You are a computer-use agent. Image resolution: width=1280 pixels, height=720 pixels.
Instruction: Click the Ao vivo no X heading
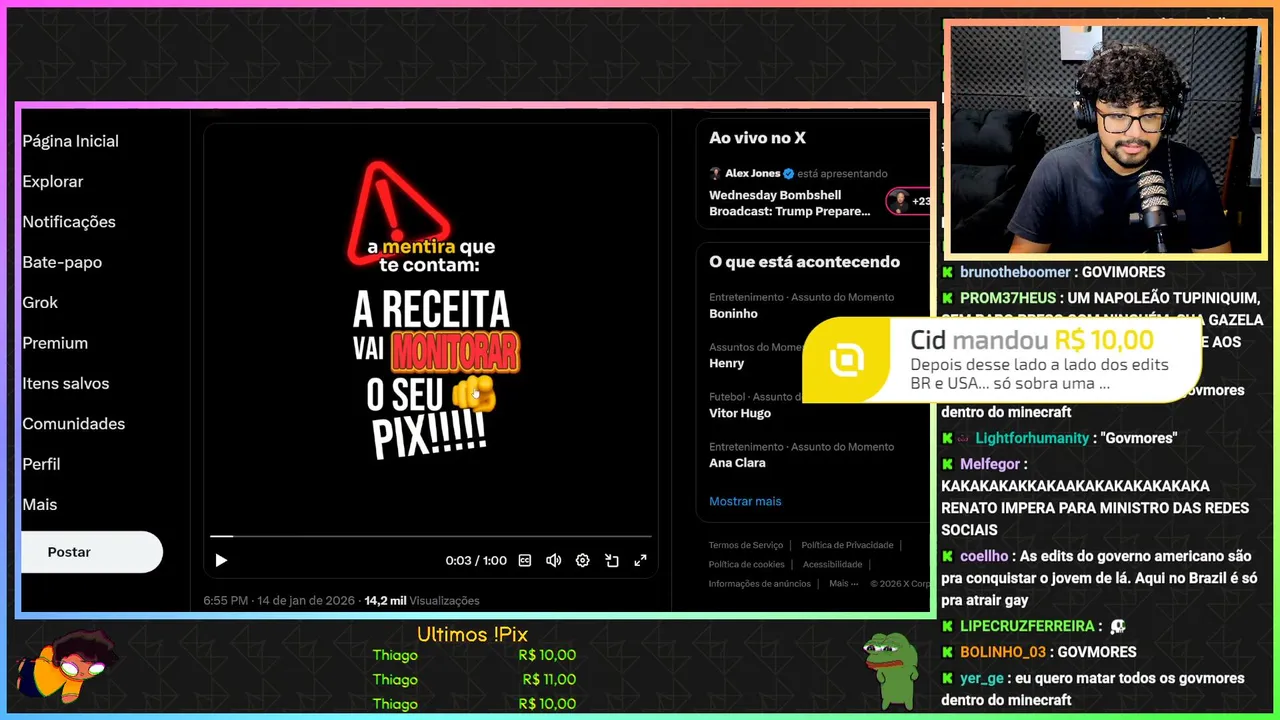[x=757, y=138]
